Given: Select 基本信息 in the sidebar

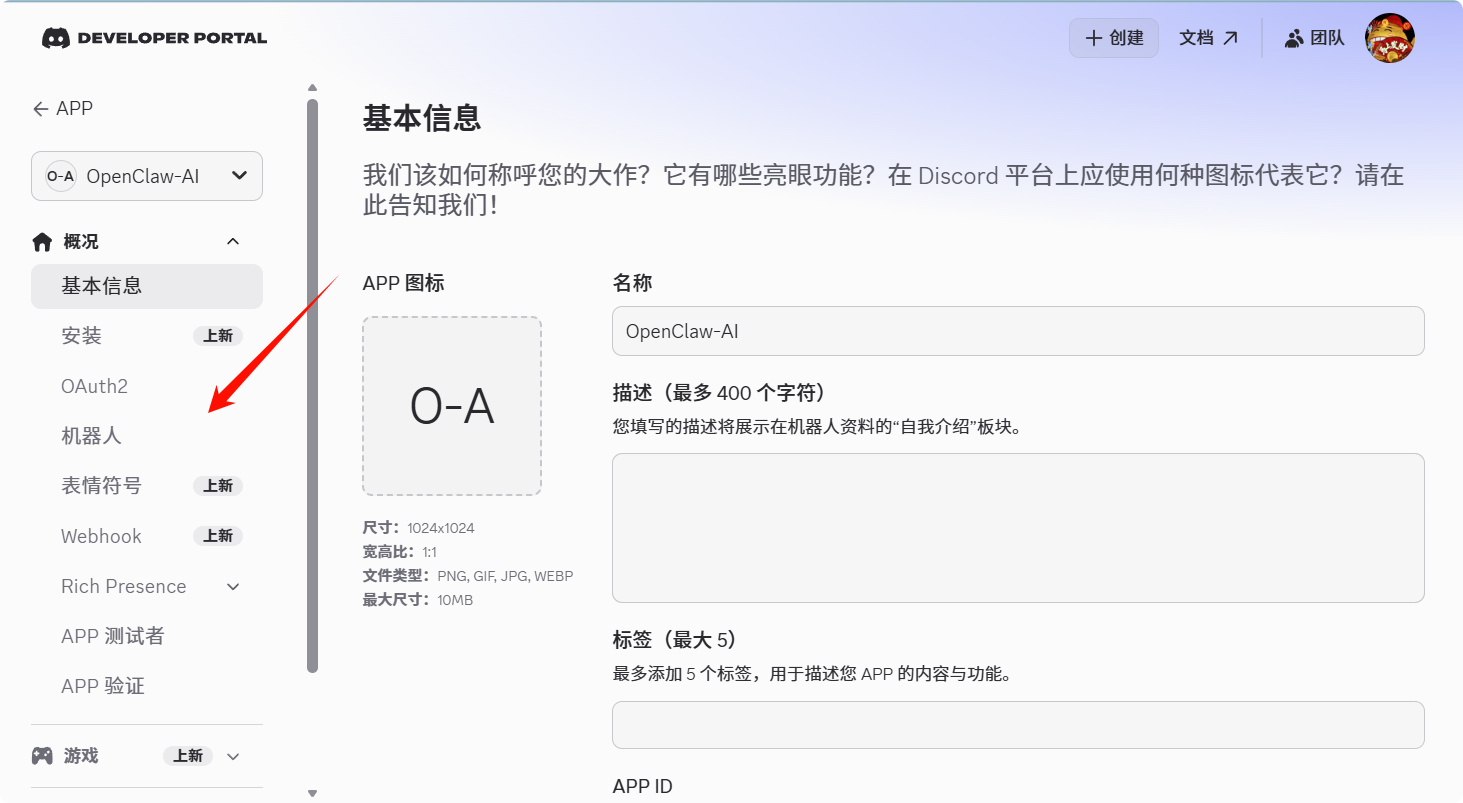Looking at the screenshot, I should click(x=147, y=286).
